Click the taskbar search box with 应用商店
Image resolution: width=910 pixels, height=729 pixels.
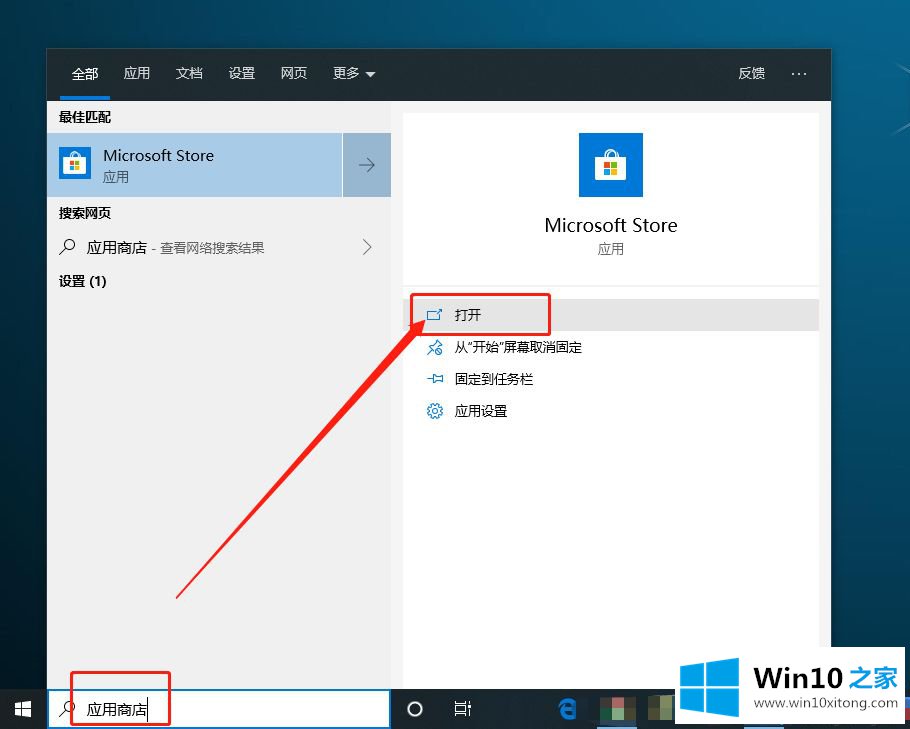tap(219, 709)
